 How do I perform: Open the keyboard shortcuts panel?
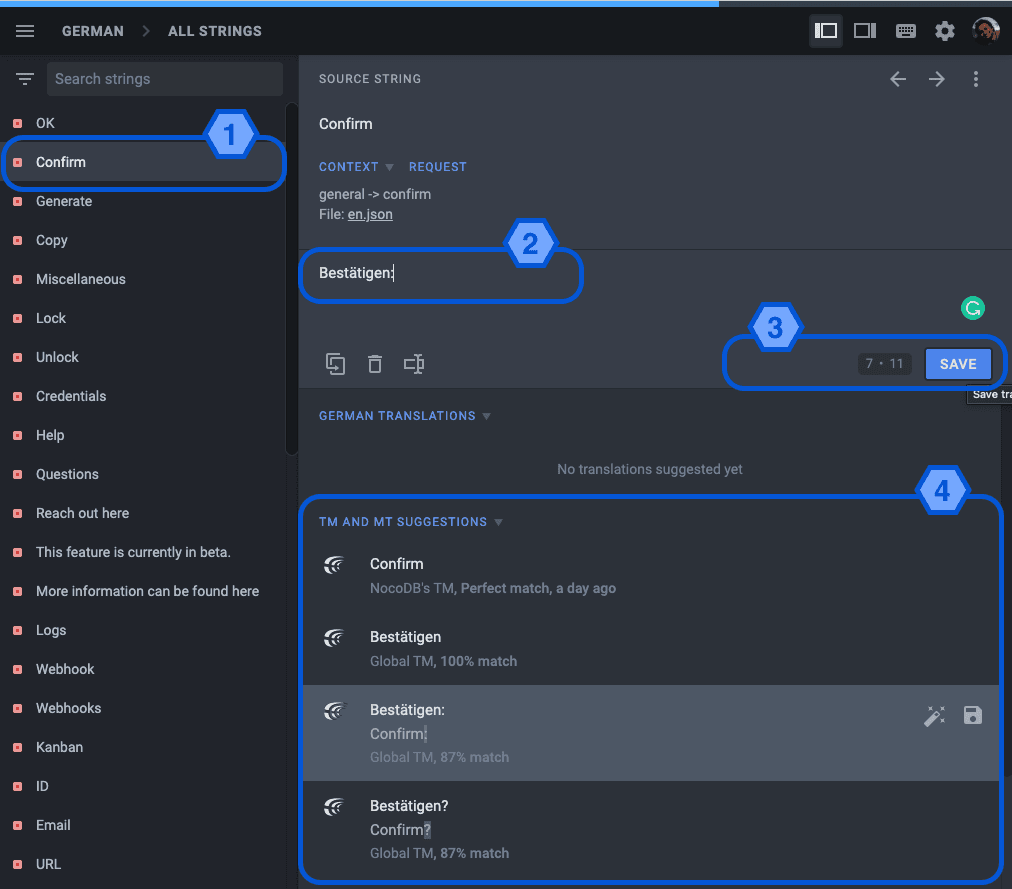click(906, 31)
